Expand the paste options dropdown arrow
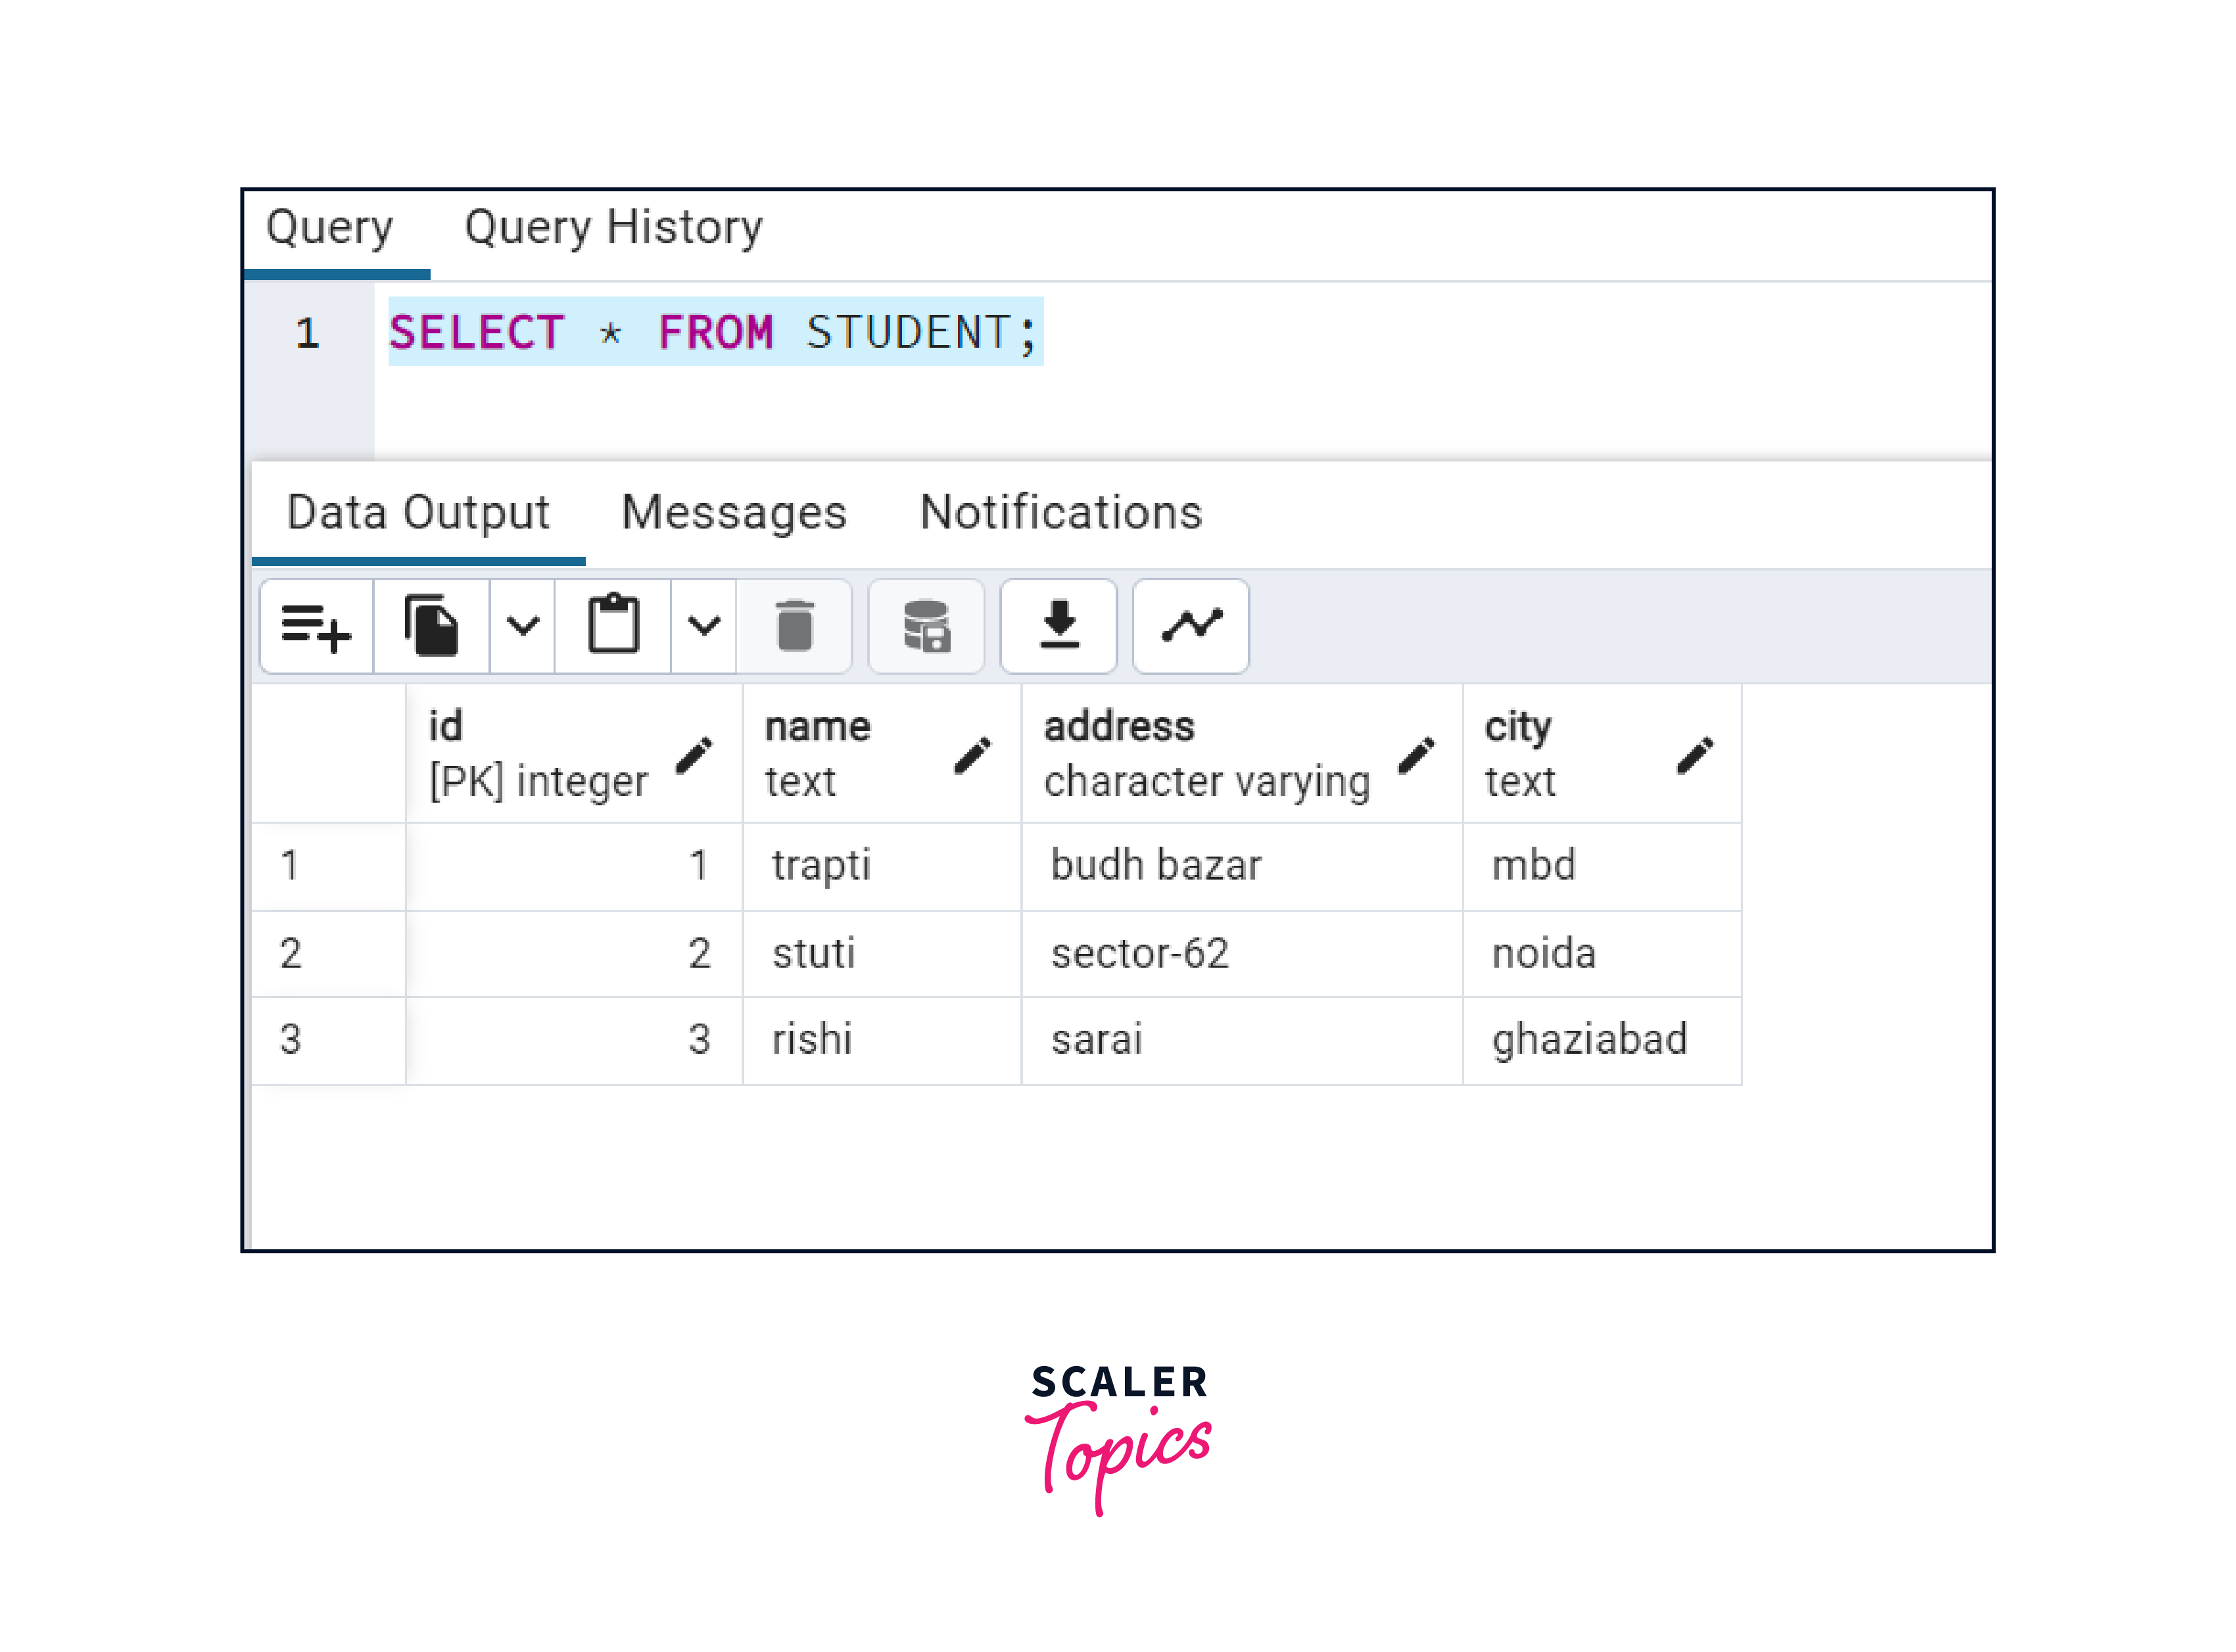The width and height of the screenshot is (2236, 1652). click(x=704, y=627)
